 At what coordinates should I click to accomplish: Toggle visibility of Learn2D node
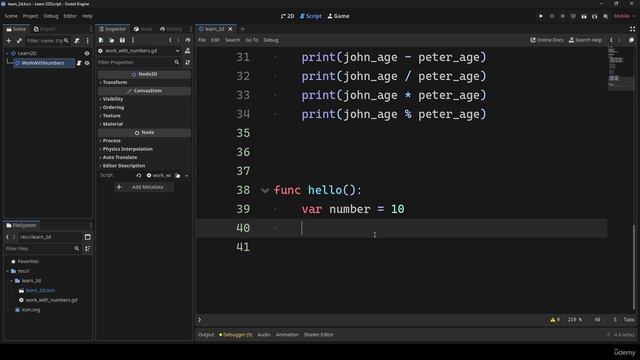(87, 53)
